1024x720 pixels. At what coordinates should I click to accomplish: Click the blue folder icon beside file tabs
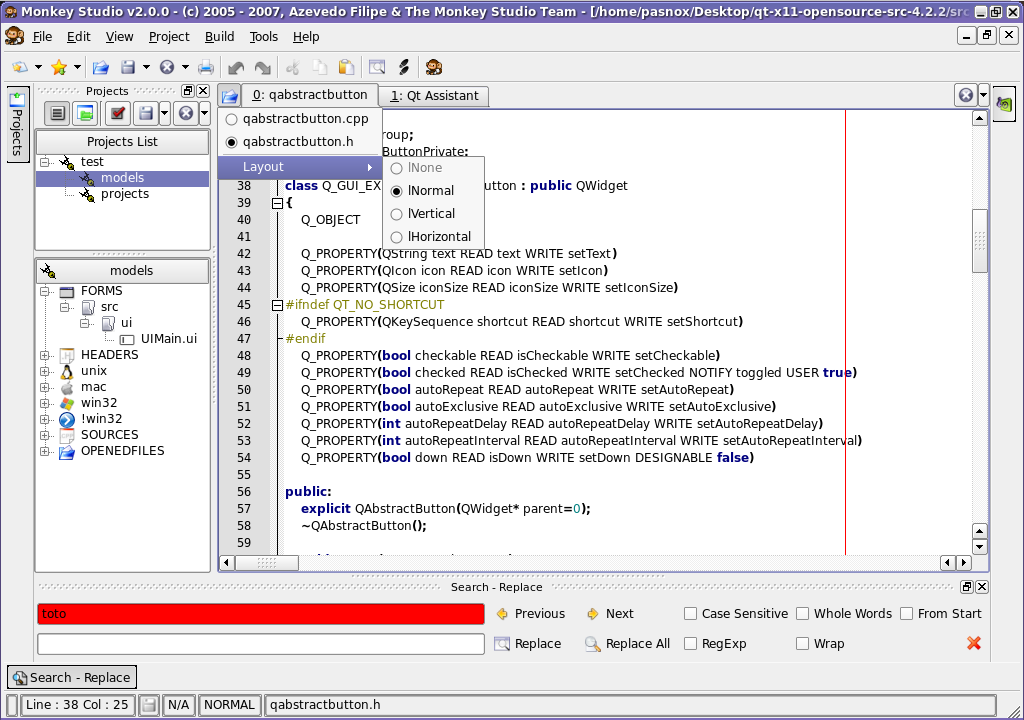pos(230,96)
